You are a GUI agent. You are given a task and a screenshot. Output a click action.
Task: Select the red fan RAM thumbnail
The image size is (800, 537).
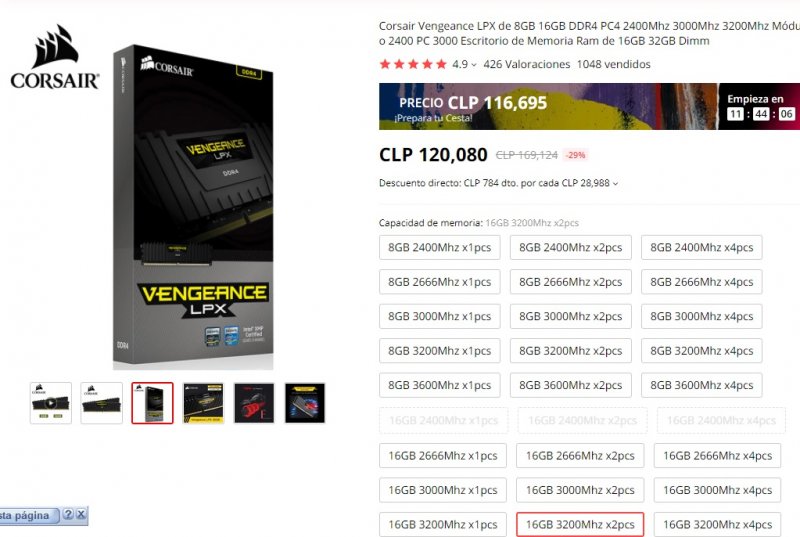[x=254, y=403]
